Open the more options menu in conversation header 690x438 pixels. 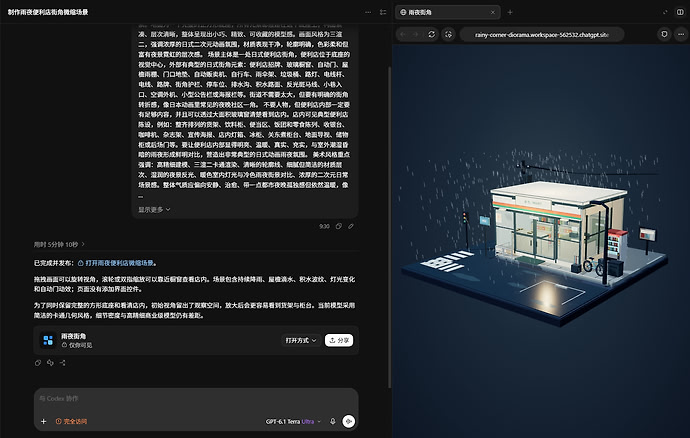click(368, 12)
